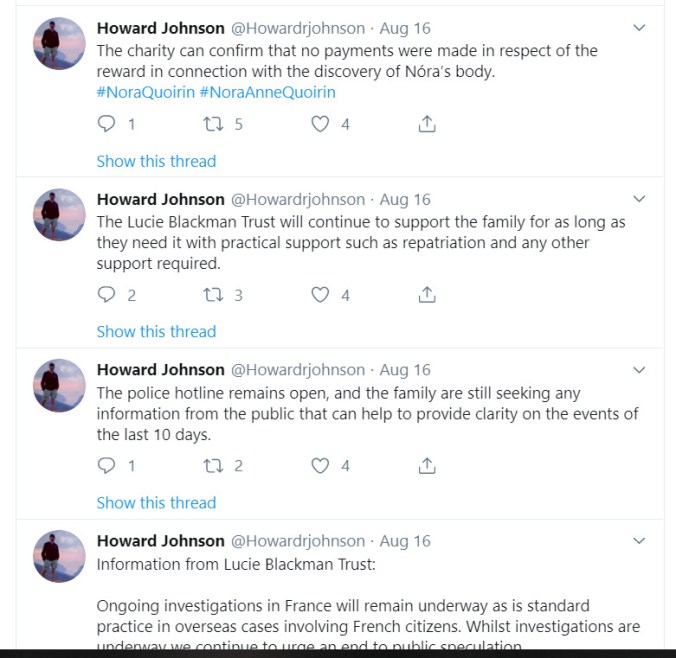Expand the chevron menu on the repatriation tweet
The width and height of the screenshot is (676, 658).
[640, 199]
